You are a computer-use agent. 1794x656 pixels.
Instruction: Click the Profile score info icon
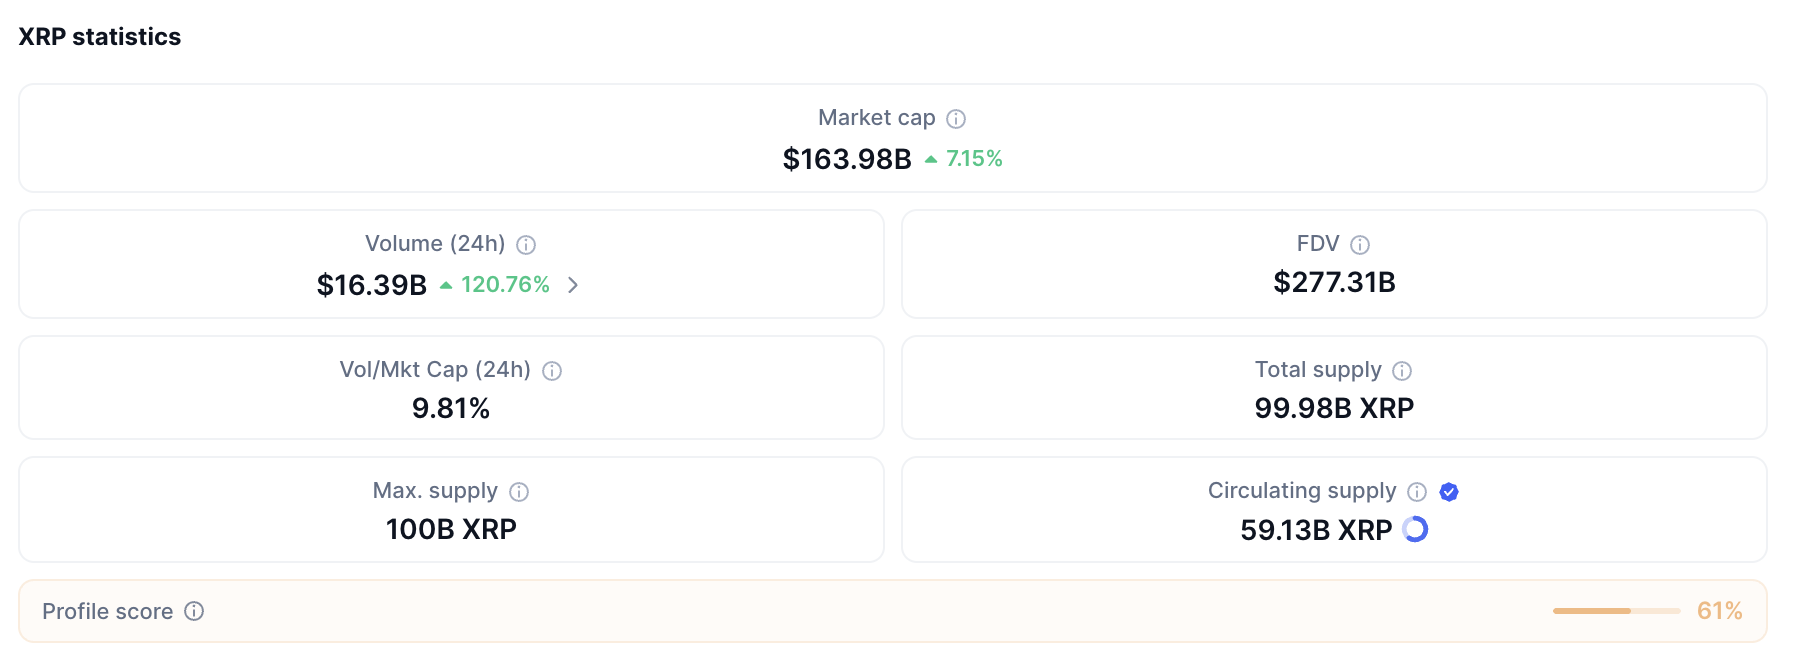[x=194, y=611]
